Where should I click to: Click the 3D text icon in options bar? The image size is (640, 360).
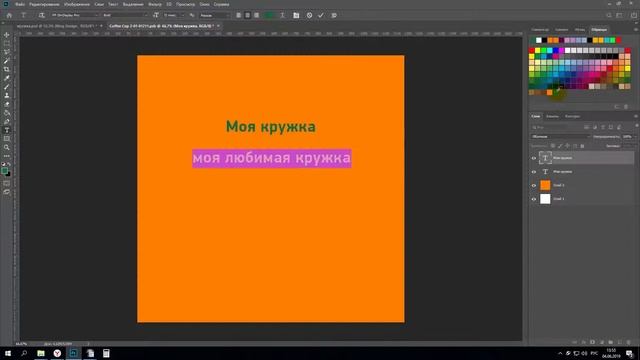334,15
